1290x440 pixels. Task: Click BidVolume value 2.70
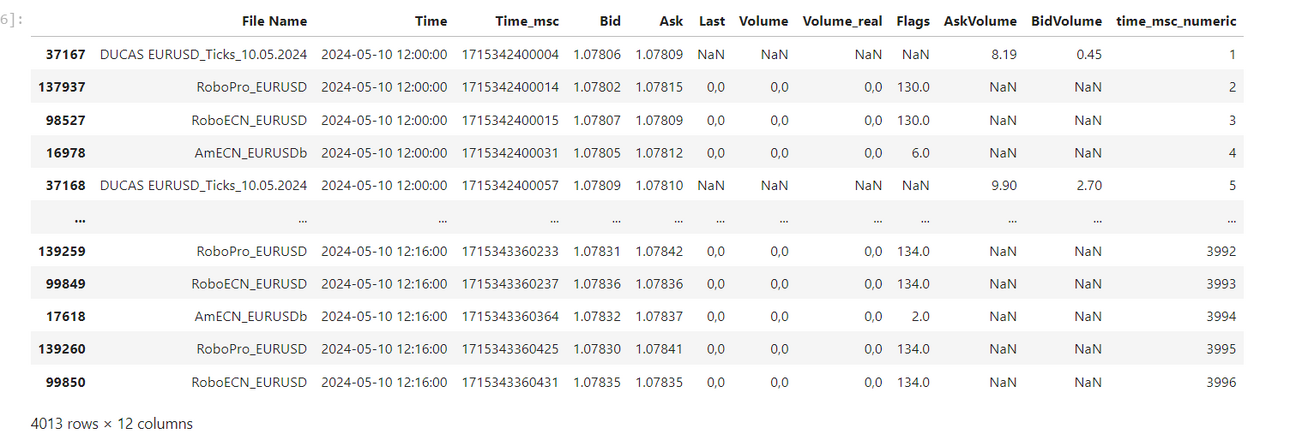[1089, 185]
